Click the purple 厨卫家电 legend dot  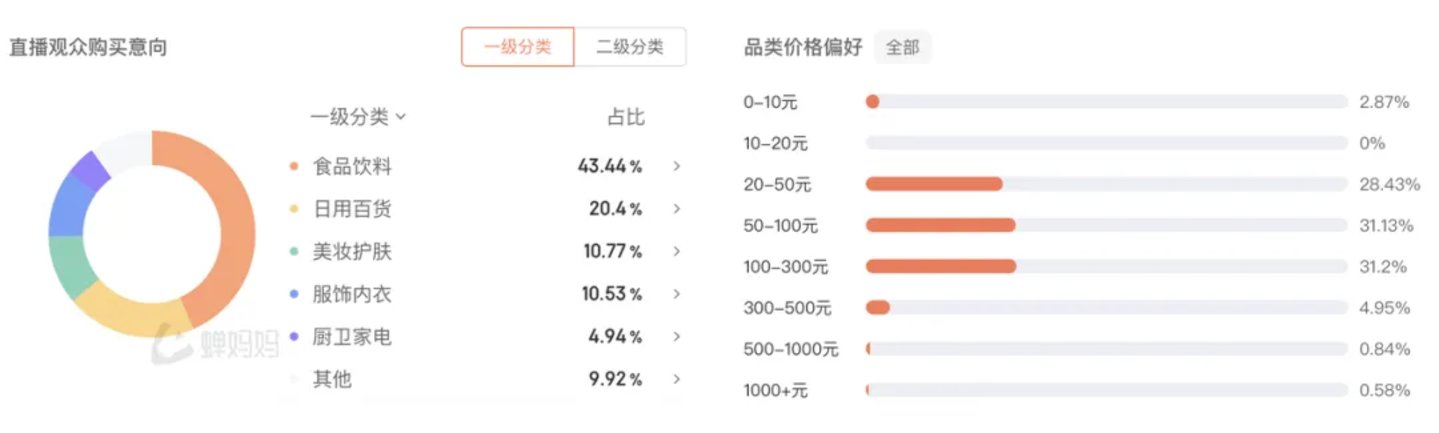coord(293,336)
